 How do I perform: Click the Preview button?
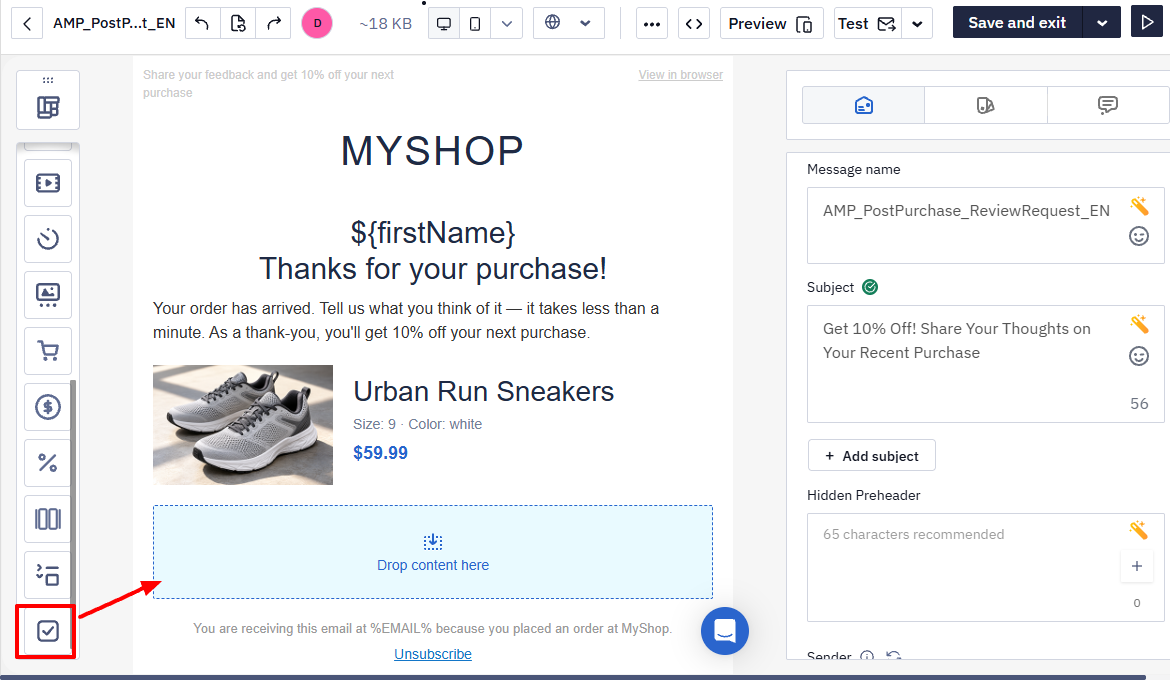(x=772, y=24)
